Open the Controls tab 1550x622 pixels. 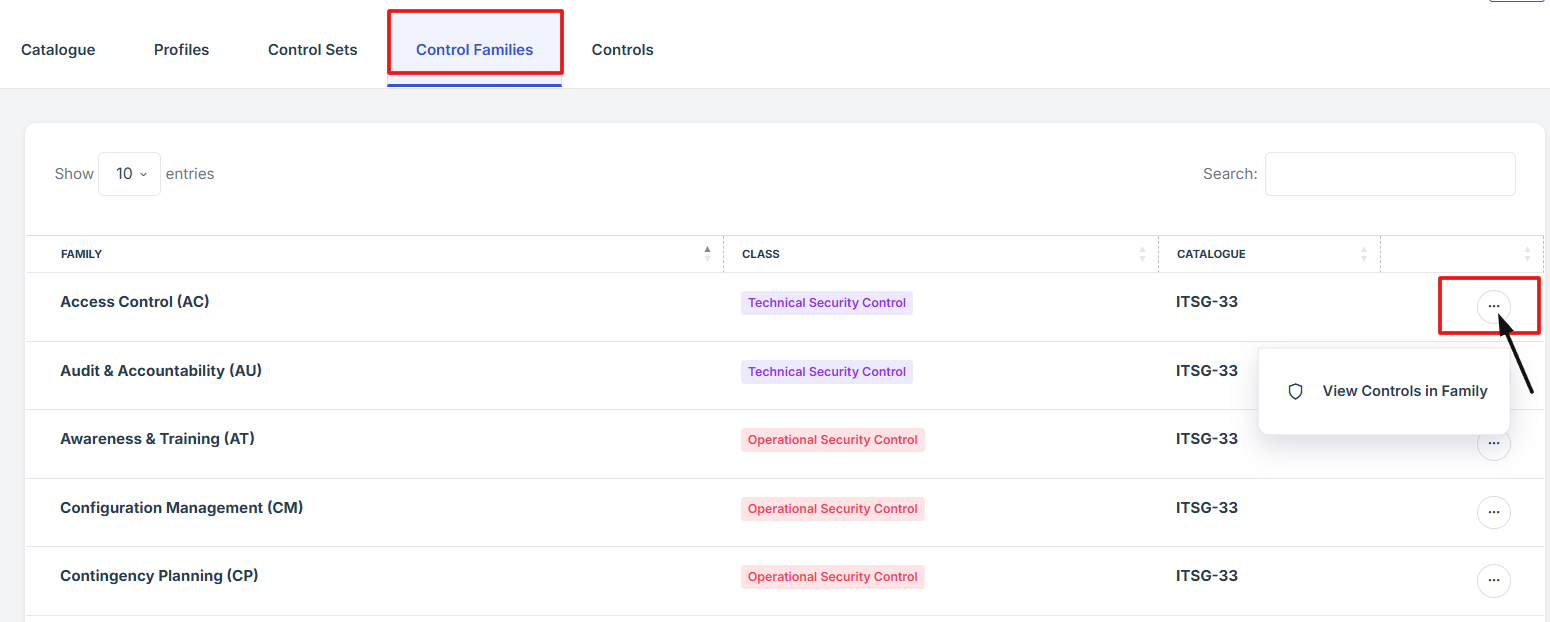(622, 50)
